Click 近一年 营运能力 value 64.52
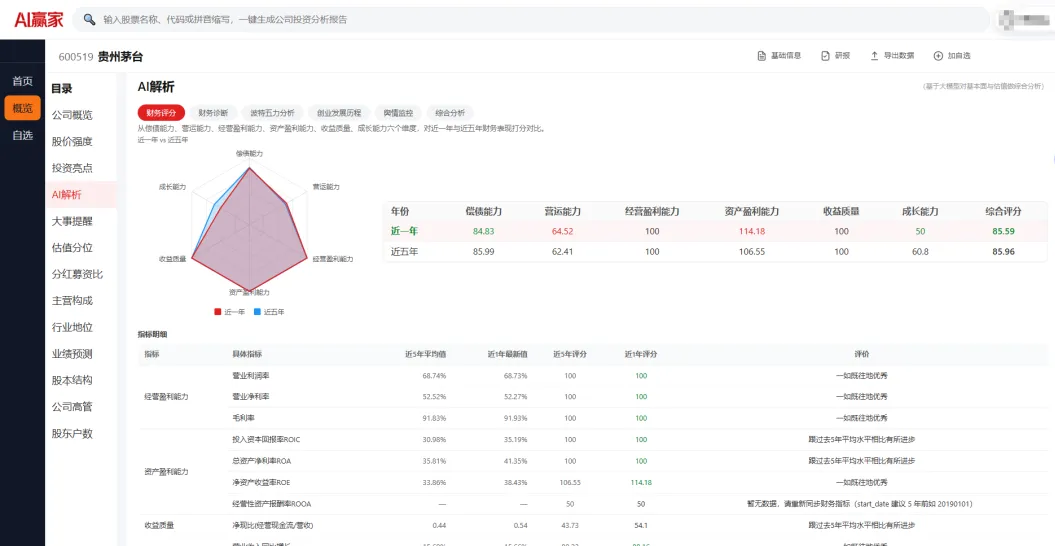The height and width of the screenshot is (546, 1055). coord(562,231)
